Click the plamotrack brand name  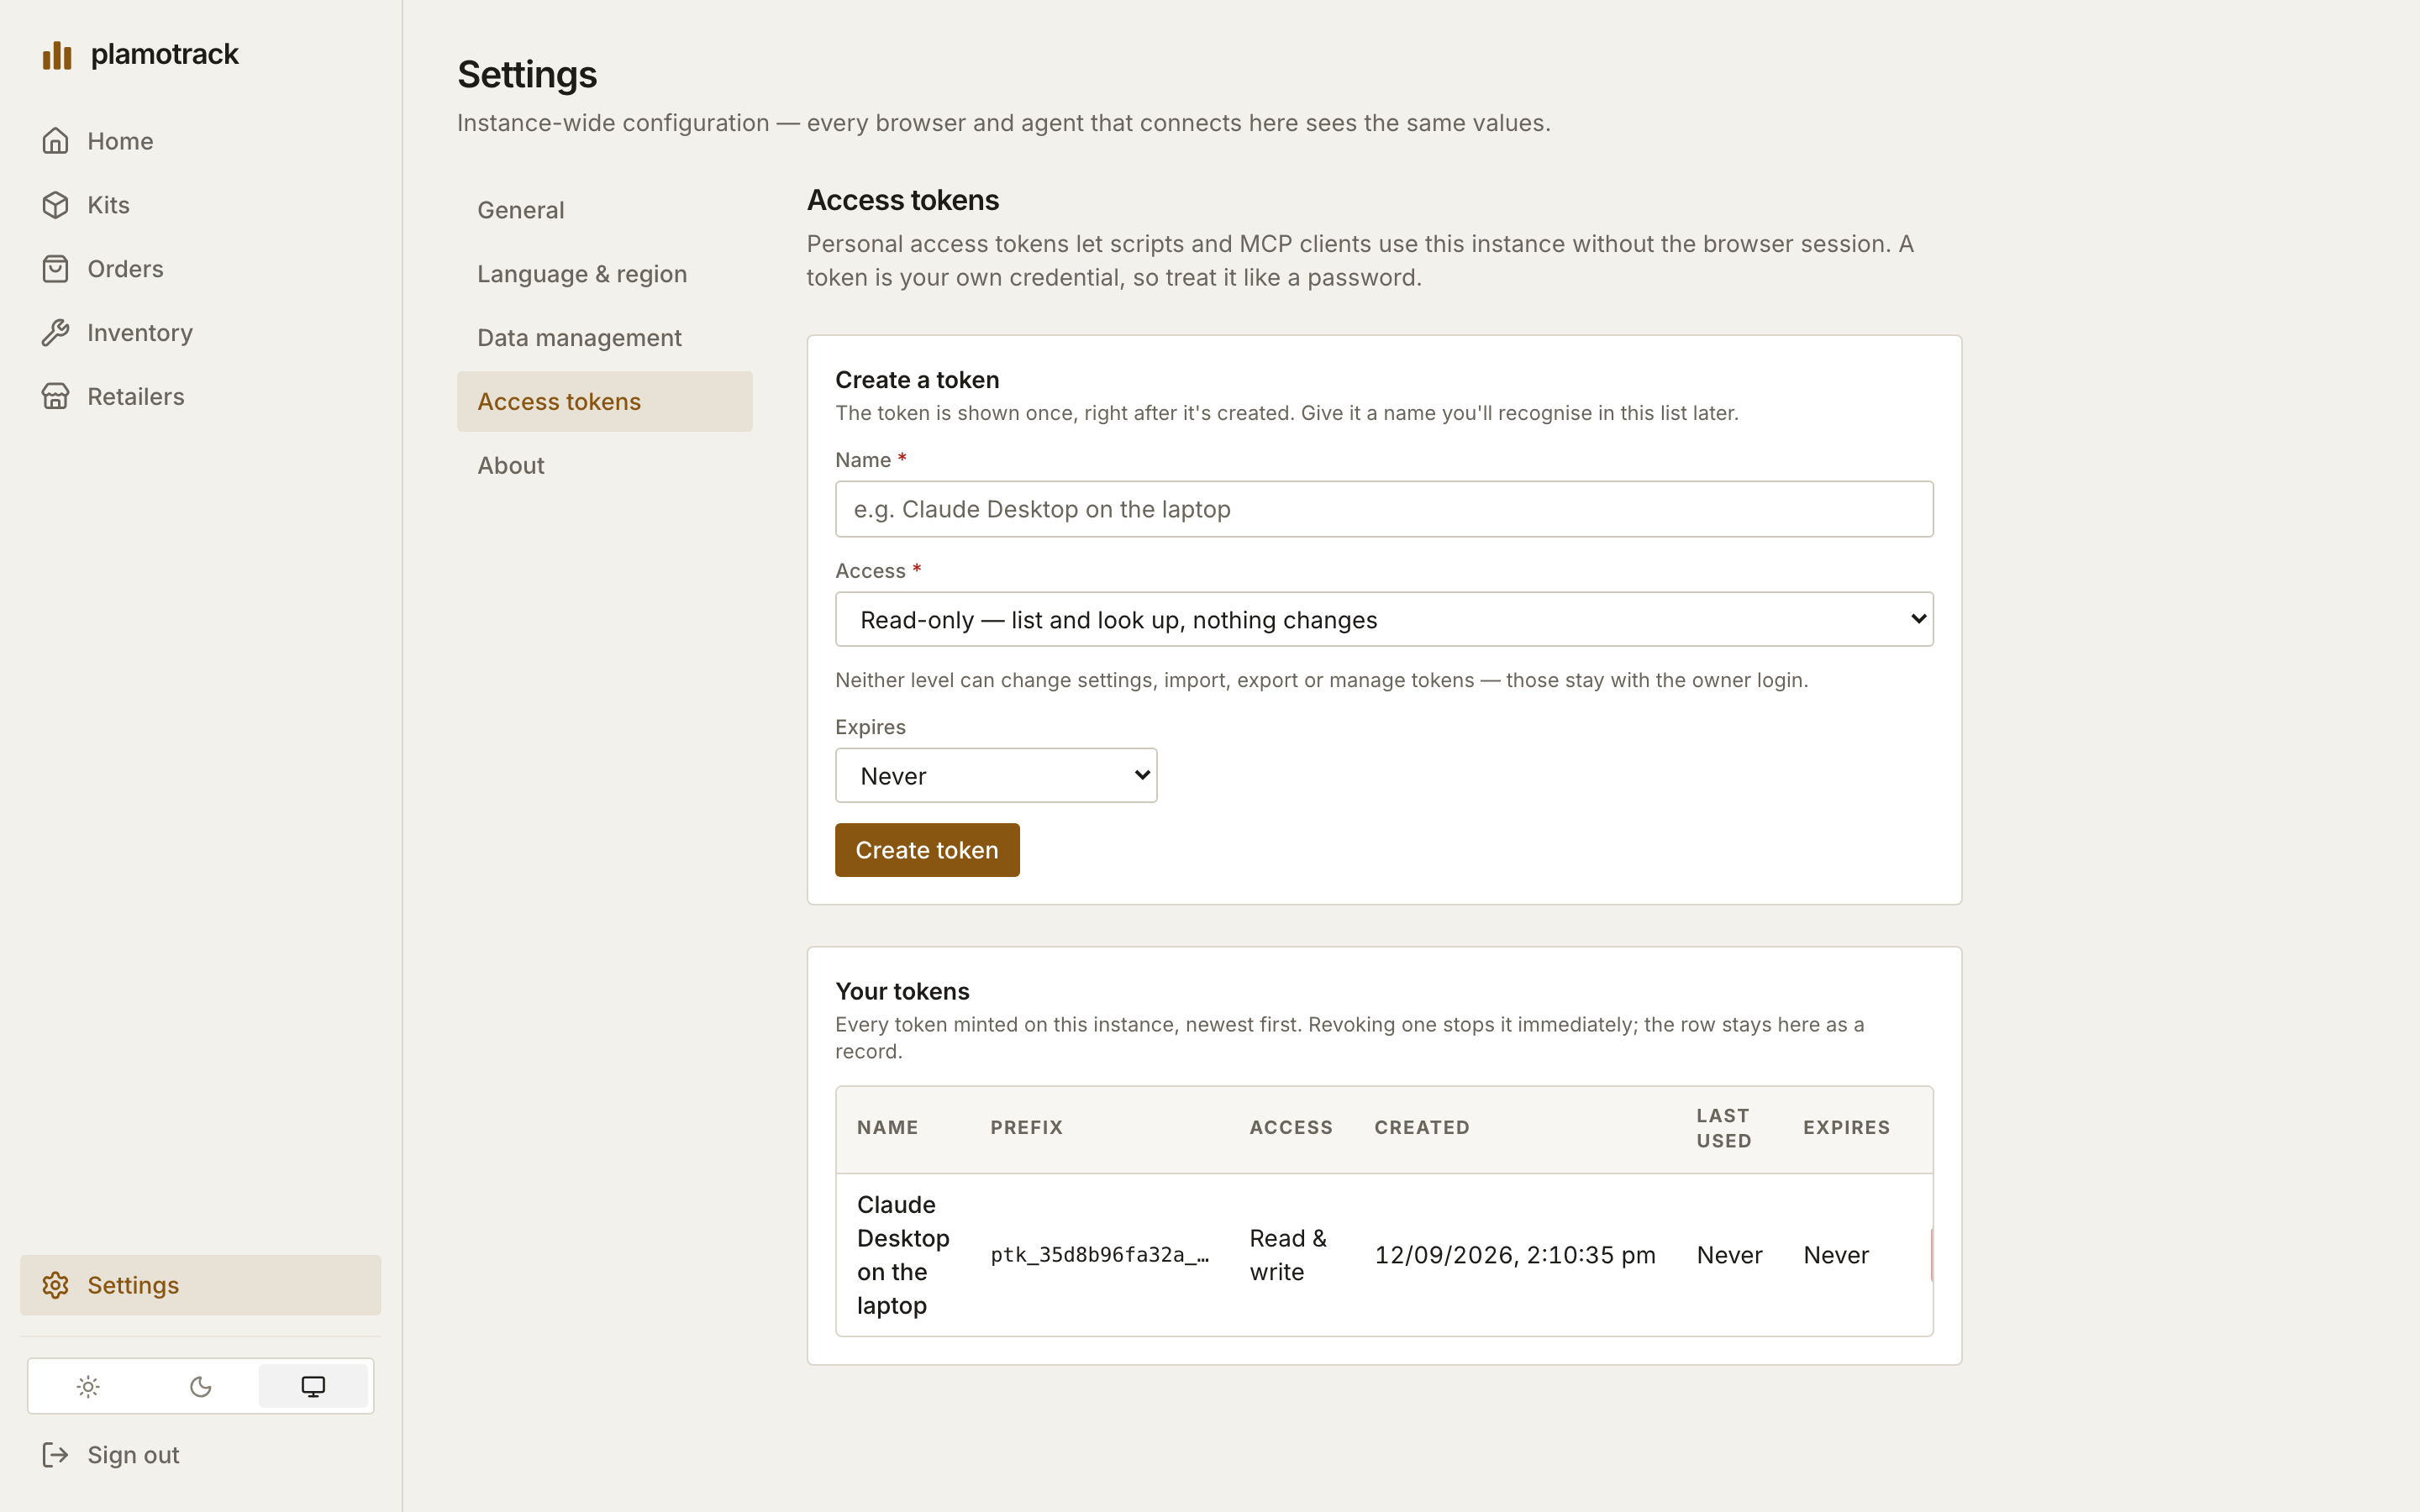click(x=165, y=54)
